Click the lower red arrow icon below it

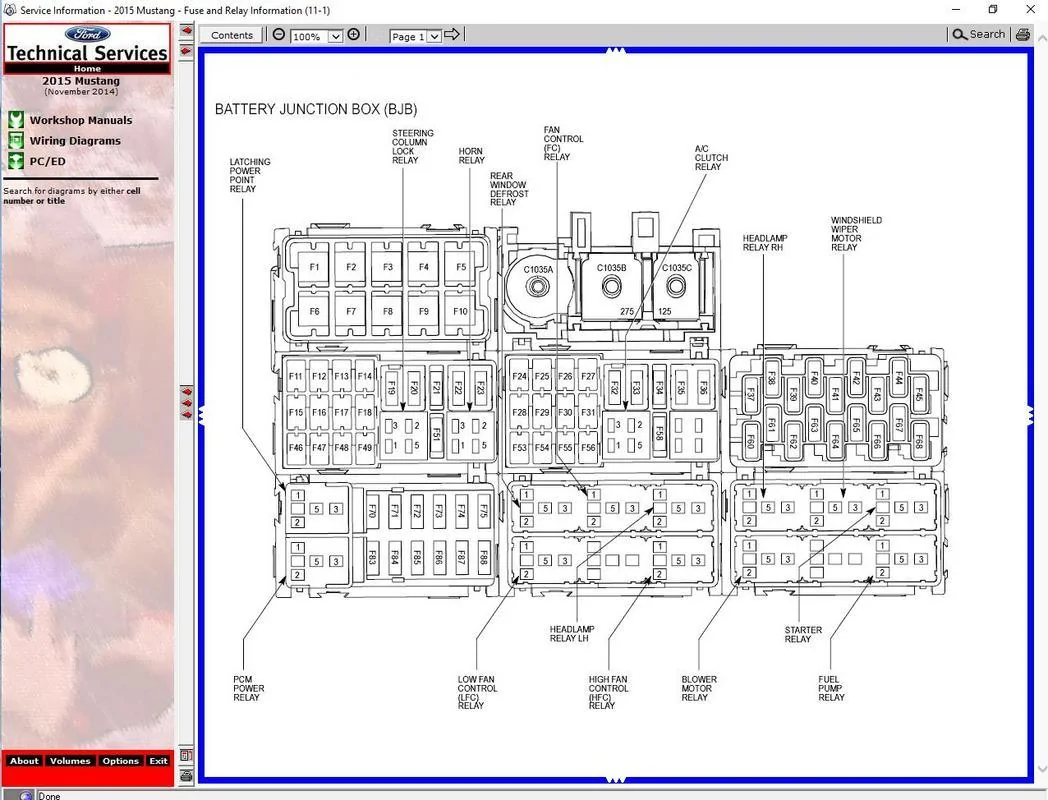click(186, 51)
